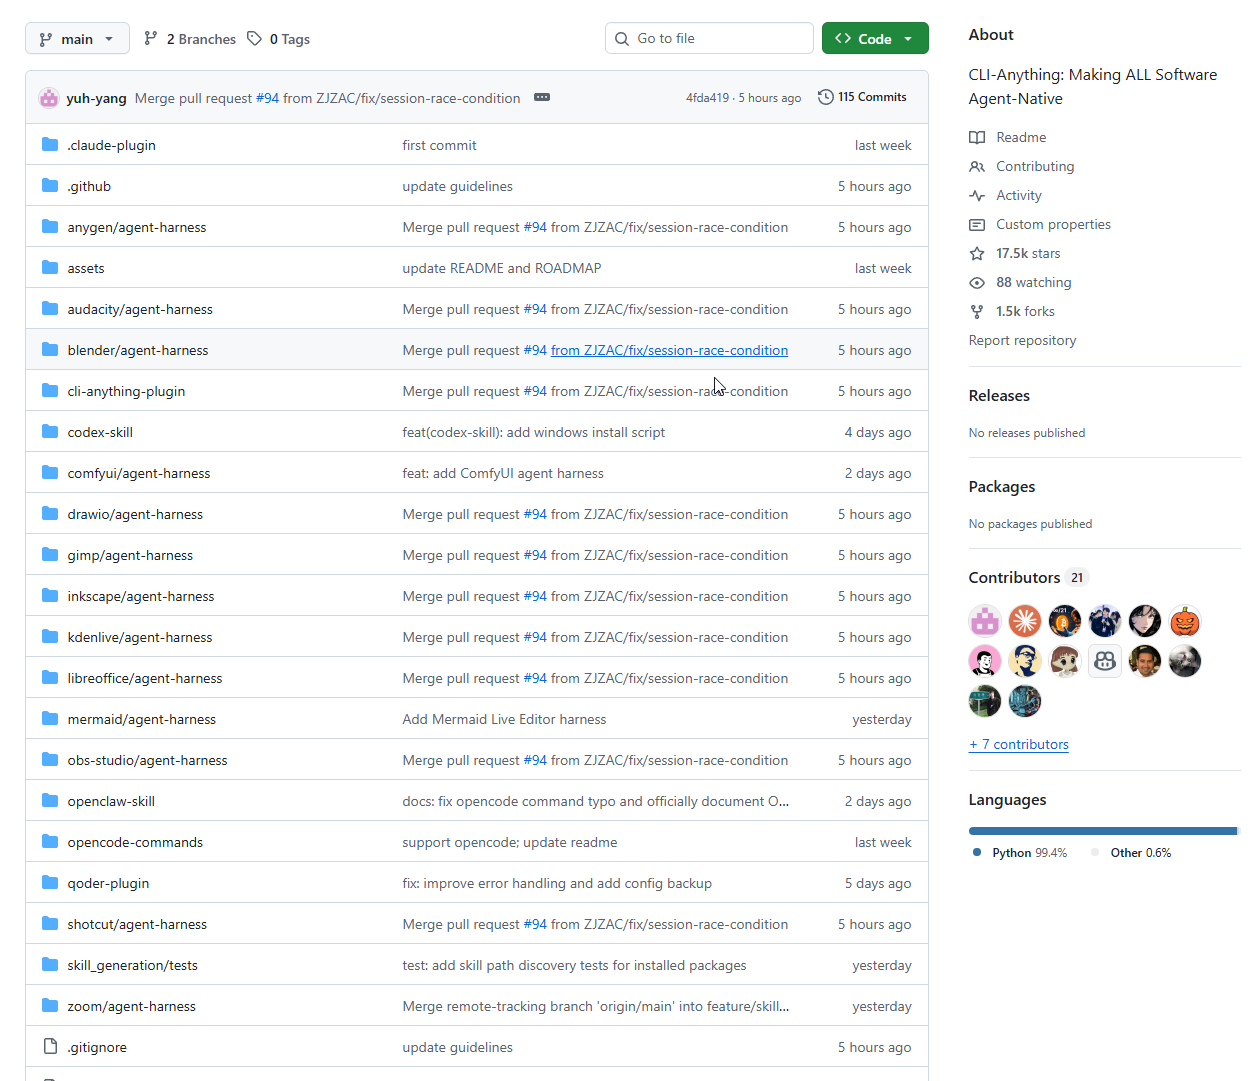Click the blue Python color dot
Screen dimensions: 1255x1081
point(977,853)
